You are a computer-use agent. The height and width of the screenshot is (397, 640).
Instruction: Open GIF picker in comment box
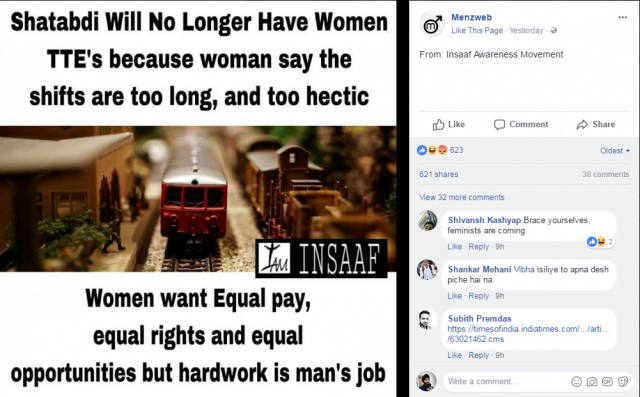point(607,381)
